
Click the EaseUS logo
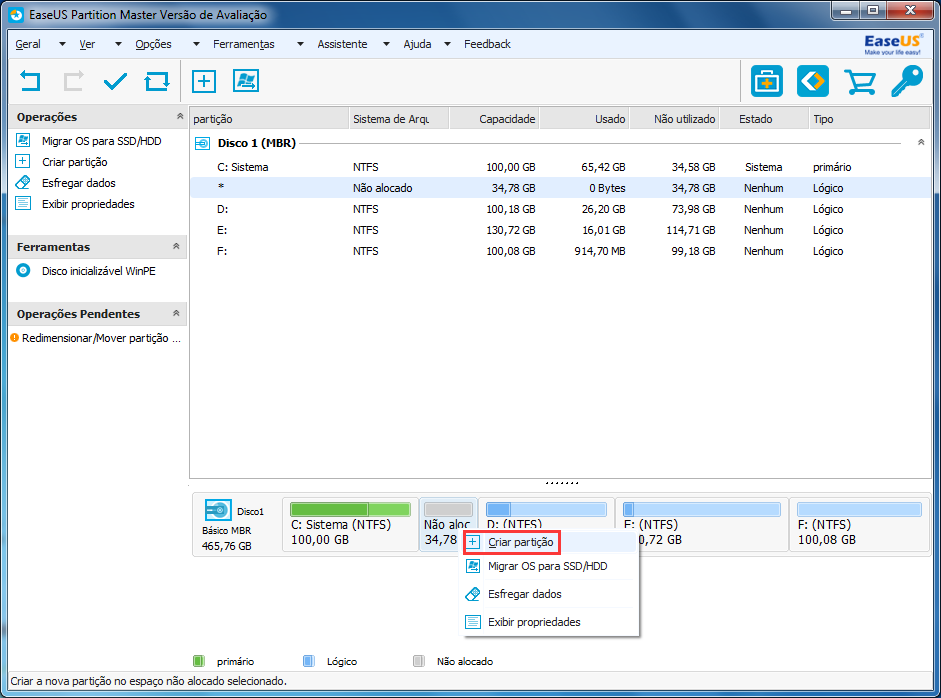[892, 44]
